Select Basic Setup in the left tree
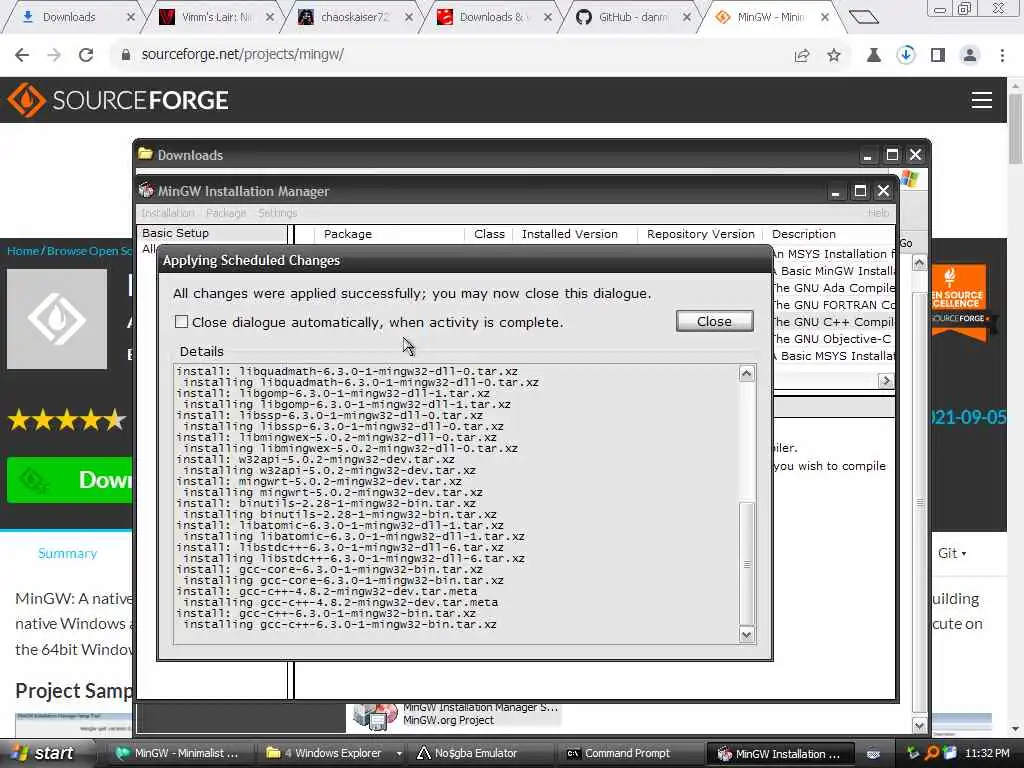The width and height of the screenshot is (1024, 768). point(175,233)
